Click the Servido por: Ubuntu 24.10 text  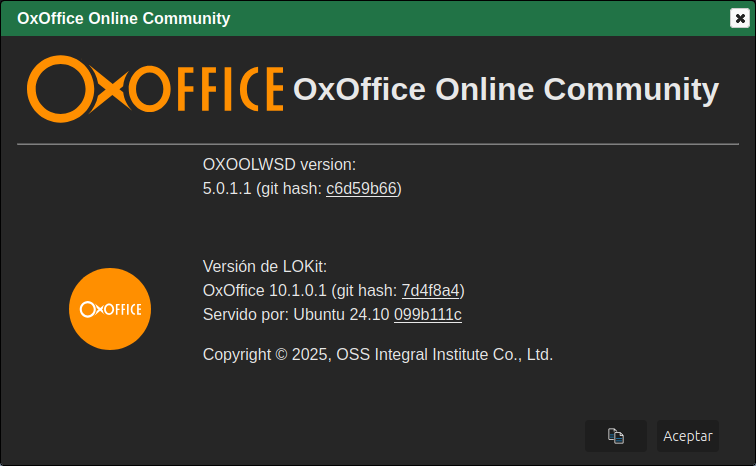[x=296, y=314]
